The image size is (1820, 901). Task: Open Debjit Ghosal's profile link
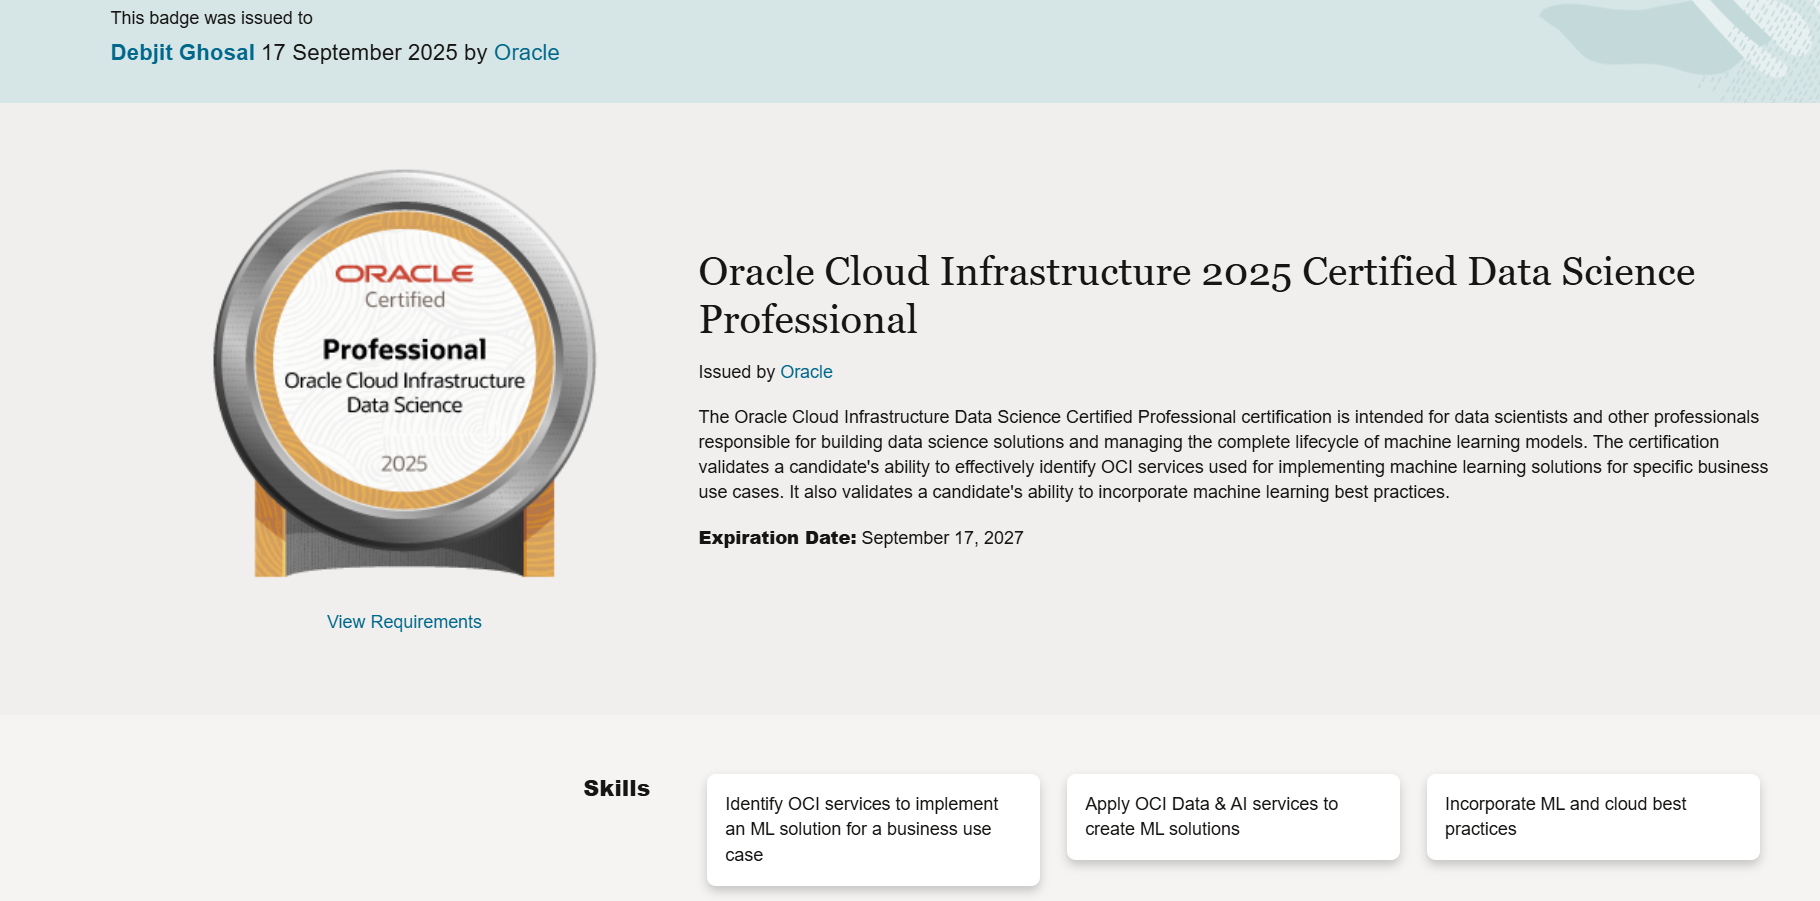tap(182, 53)
